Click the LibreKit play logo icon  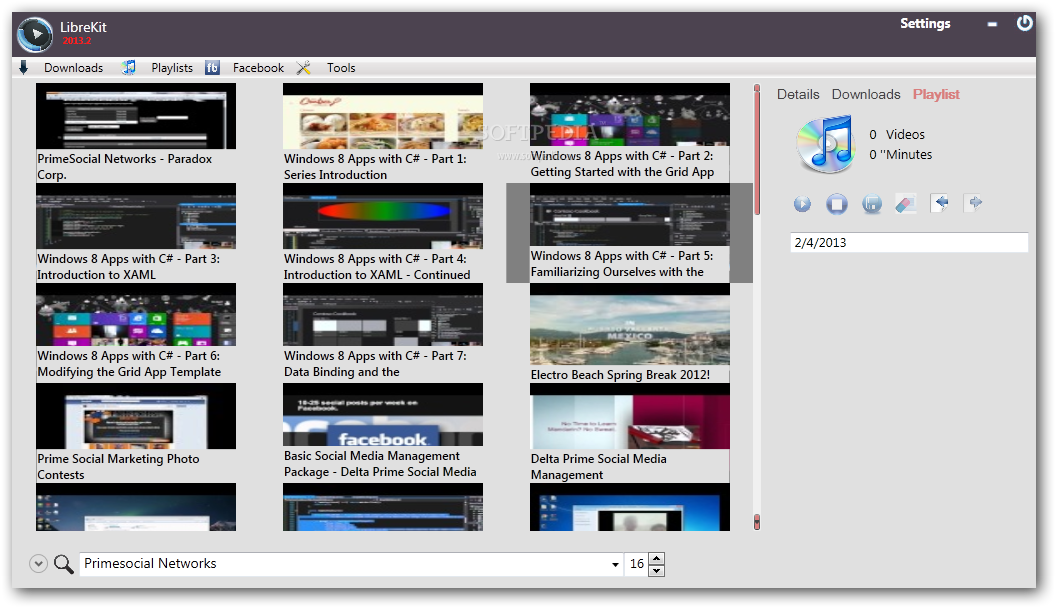(35, 34)
